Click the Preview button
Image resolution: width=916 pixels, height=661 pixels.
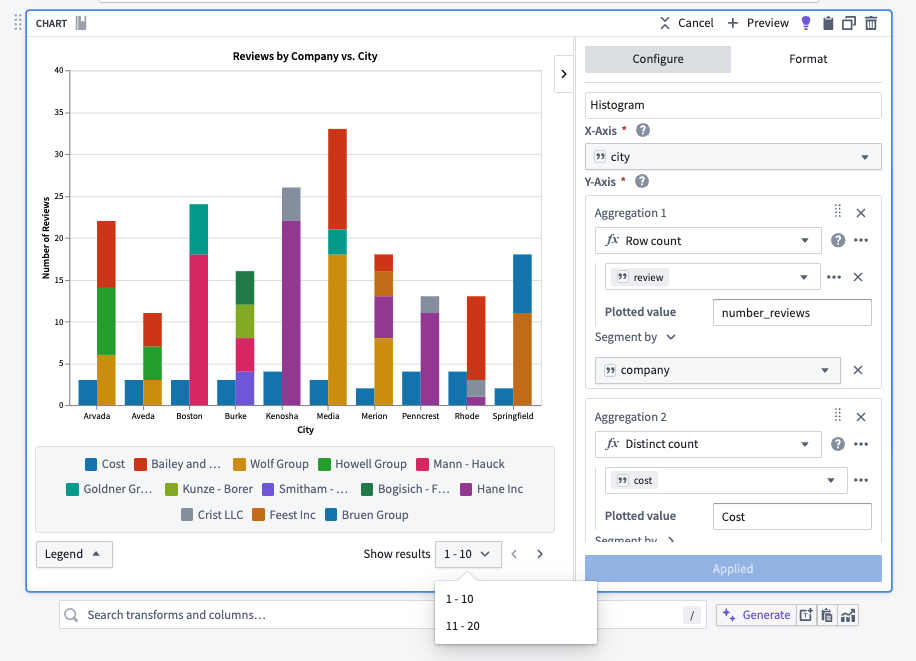coord(758,22)
